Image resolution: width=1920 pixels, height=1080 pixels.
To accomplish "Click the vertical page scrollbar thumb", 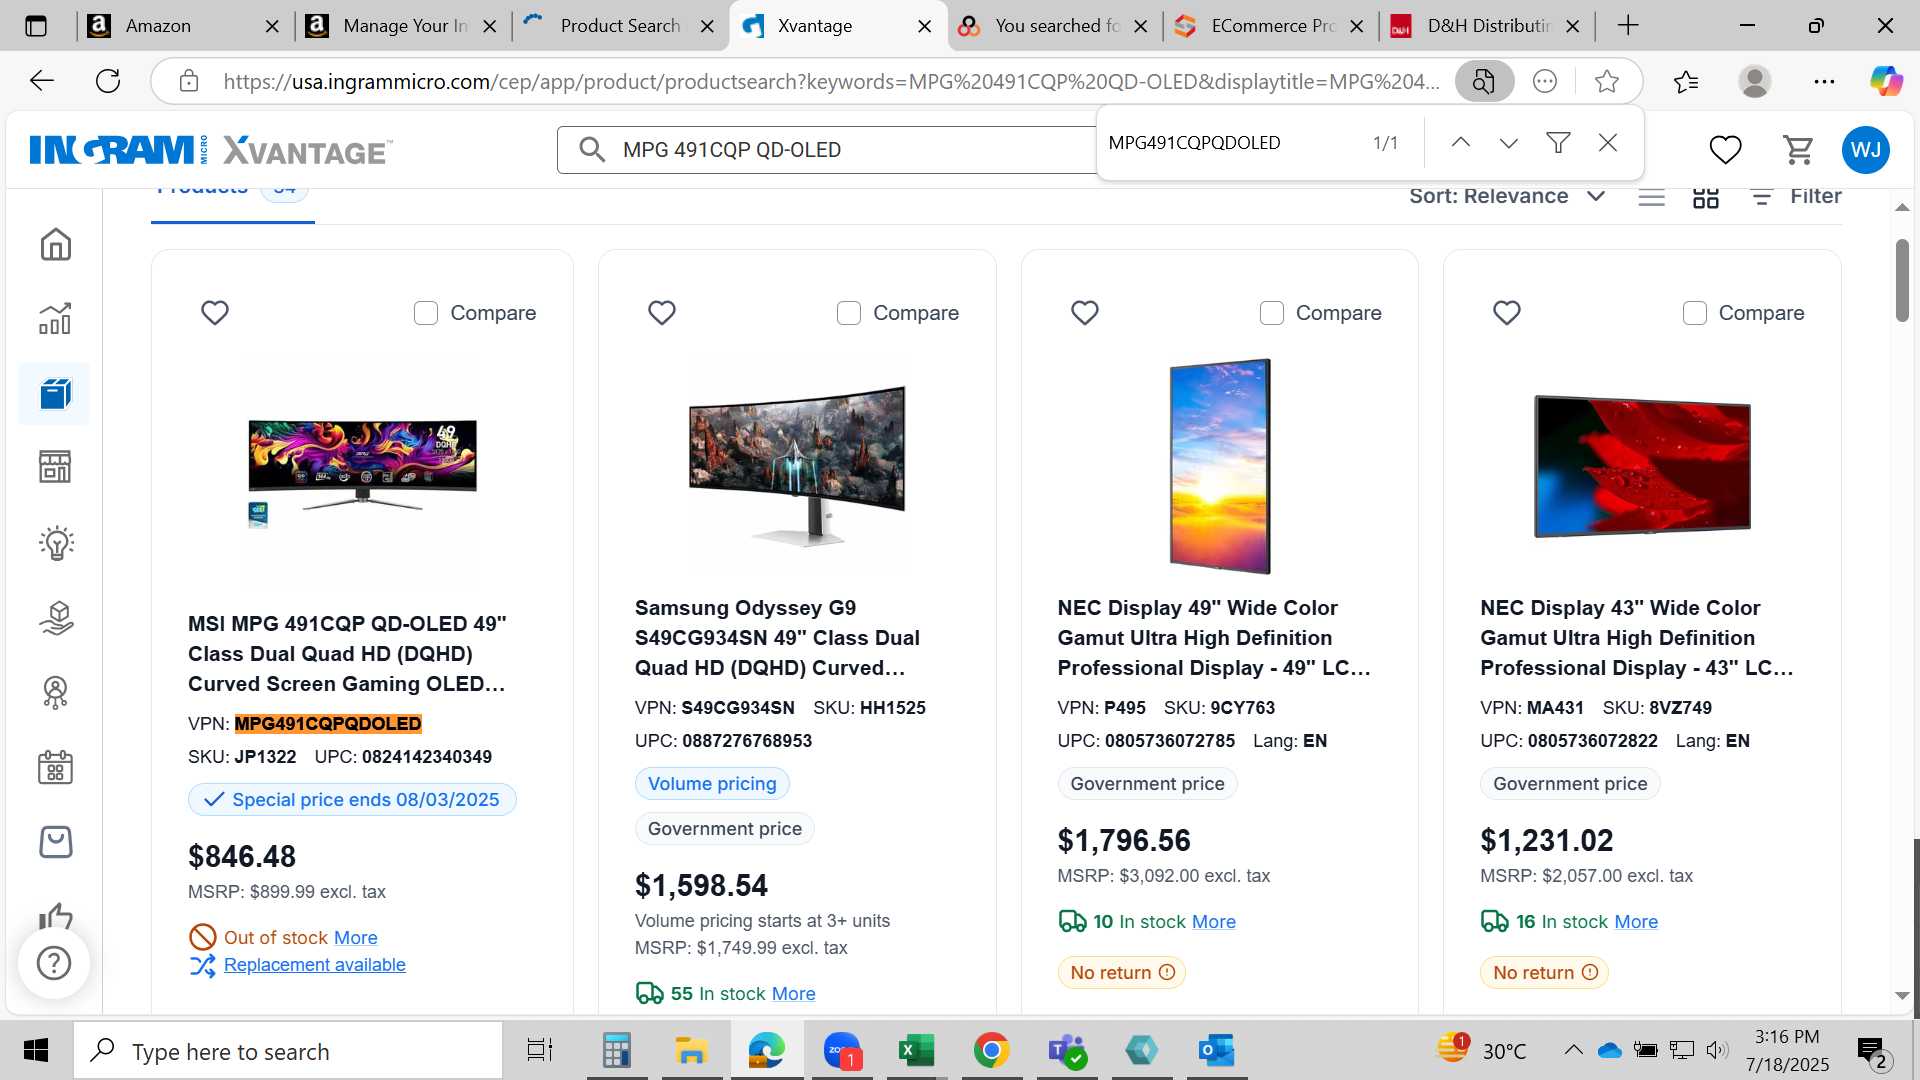I will tap(1902, 280).
